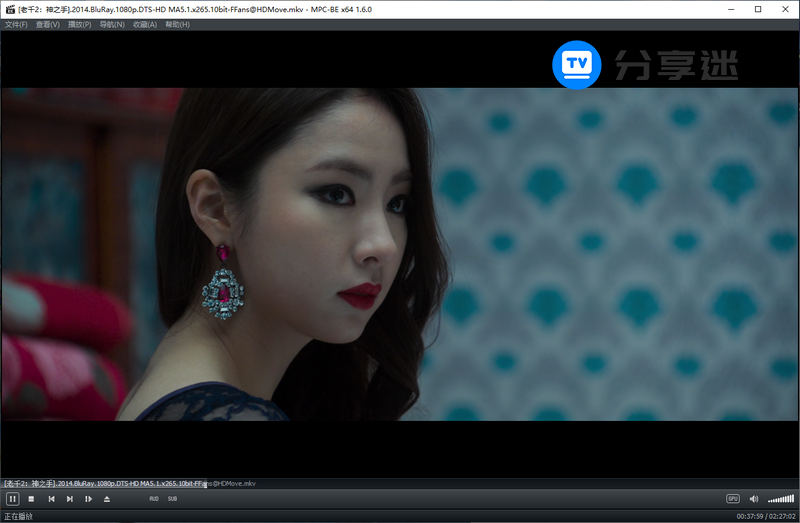Jump to the previous file or chapter
Screen dimensions: 800x523
51,498
